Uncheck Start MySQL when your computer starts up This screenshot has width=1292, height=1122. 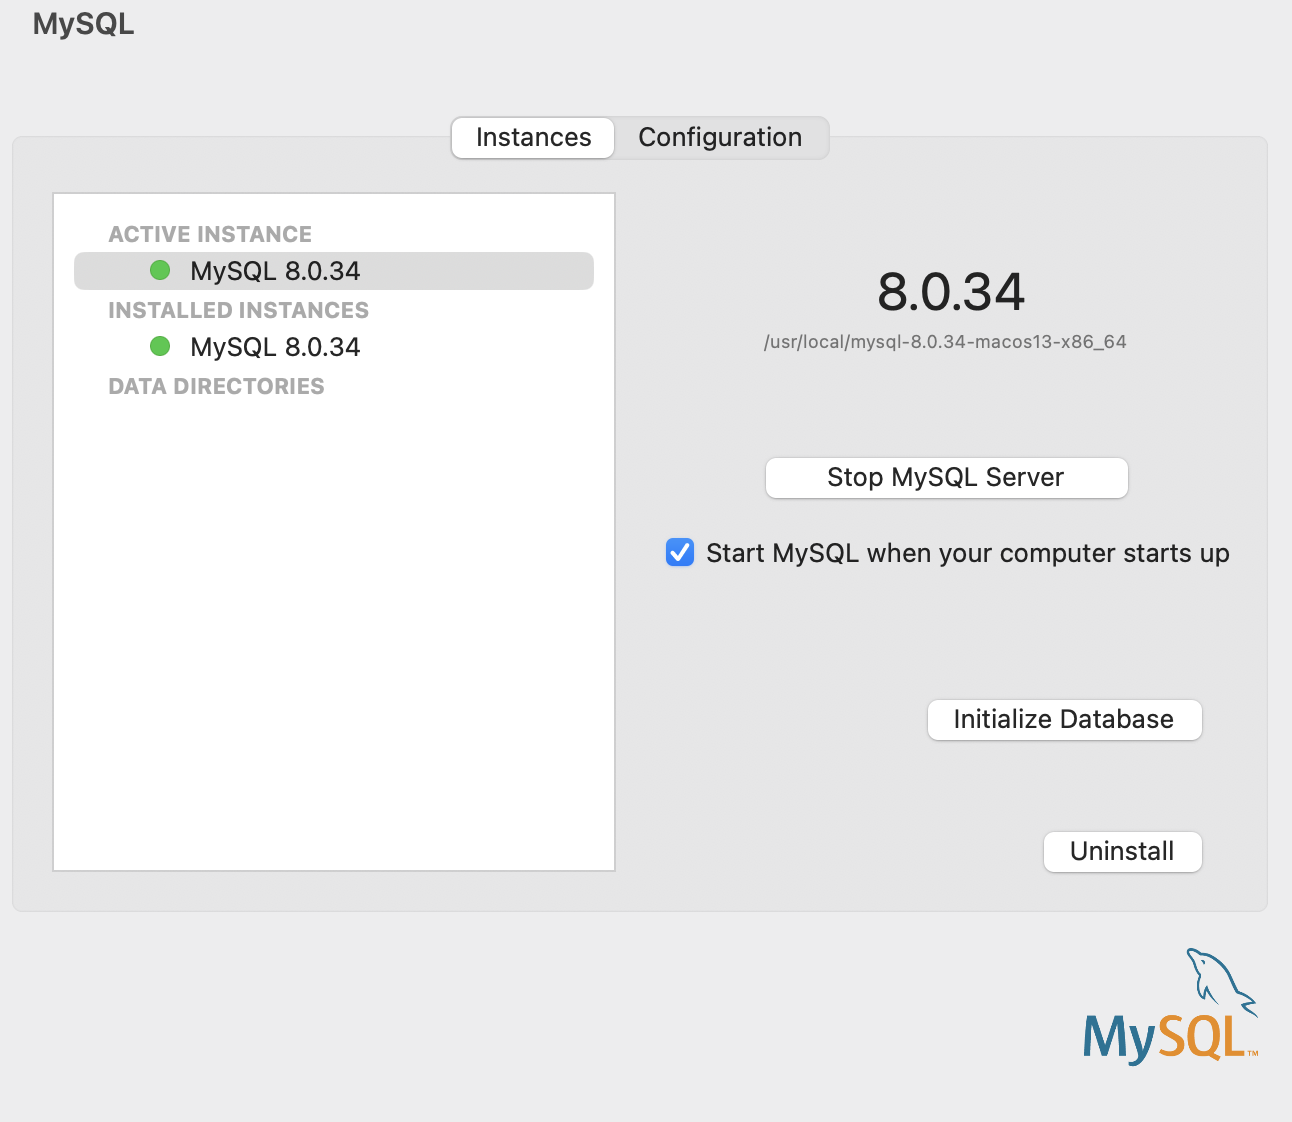click(x=680, y=552)
